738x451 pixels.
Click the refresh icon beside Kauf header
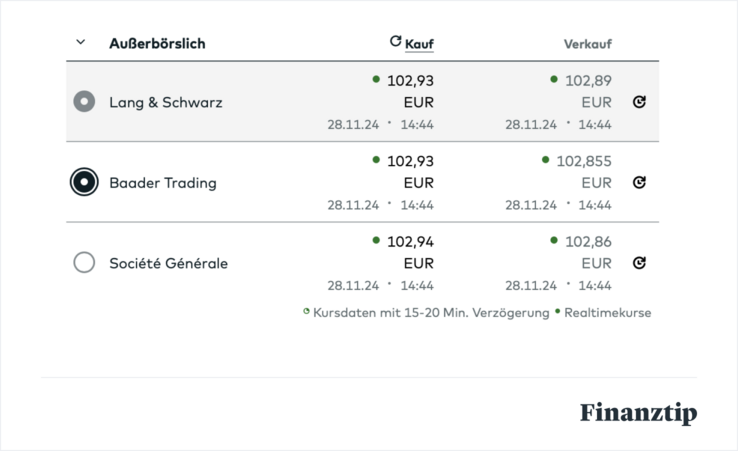[x=396, y=42]
